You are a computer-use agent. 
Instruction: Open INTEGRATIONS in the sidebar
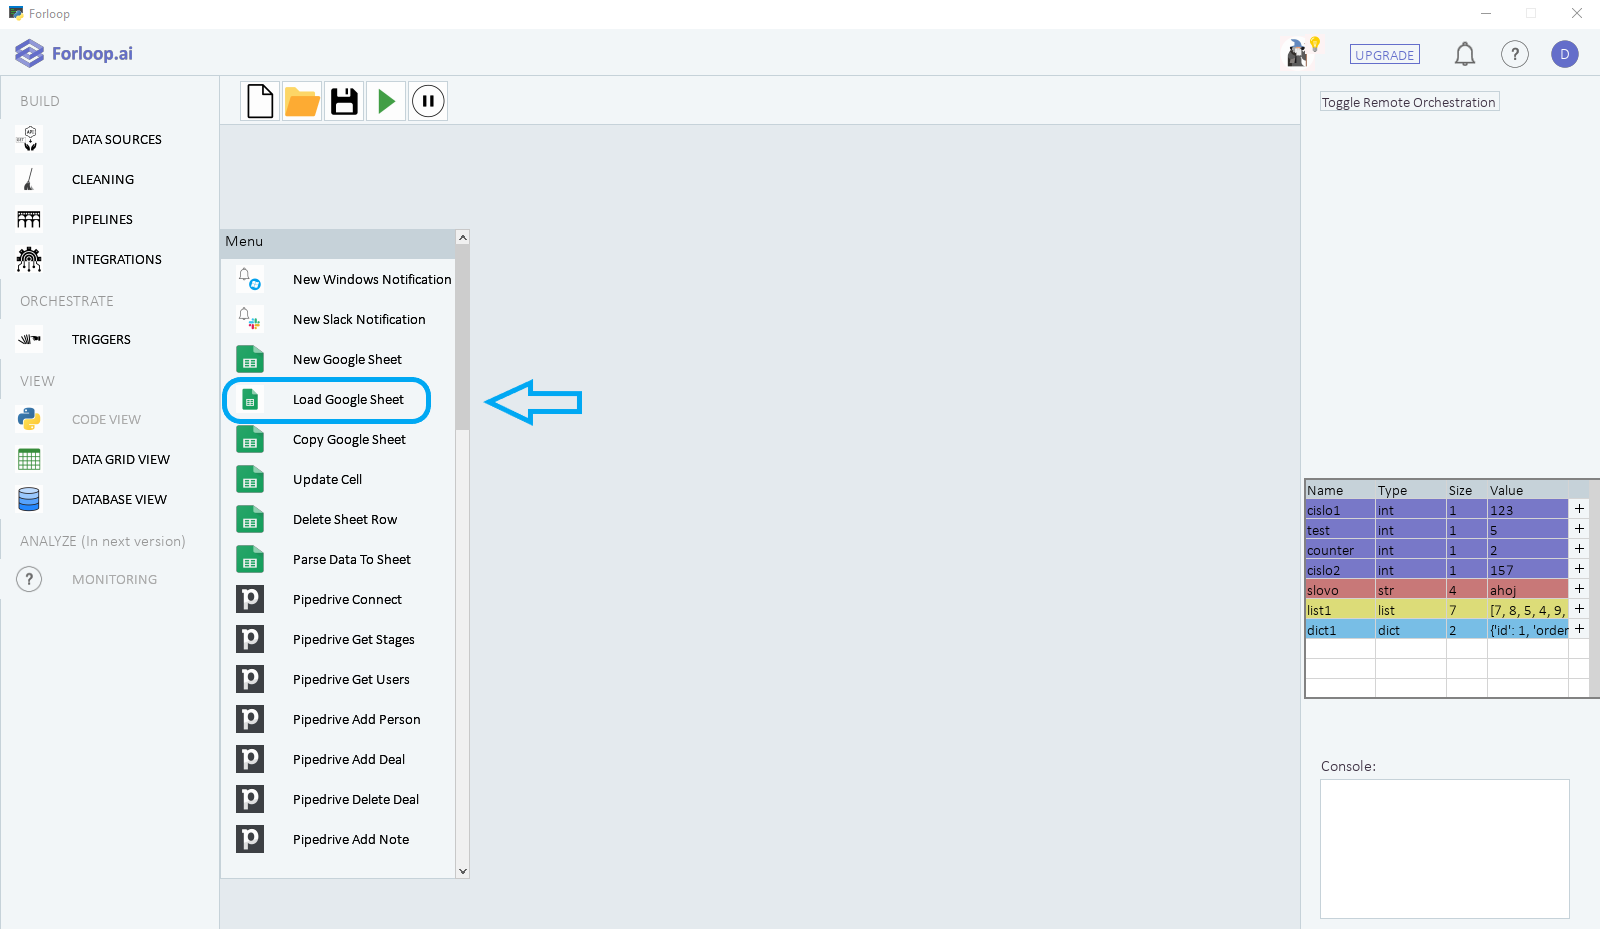coord(117,259)
